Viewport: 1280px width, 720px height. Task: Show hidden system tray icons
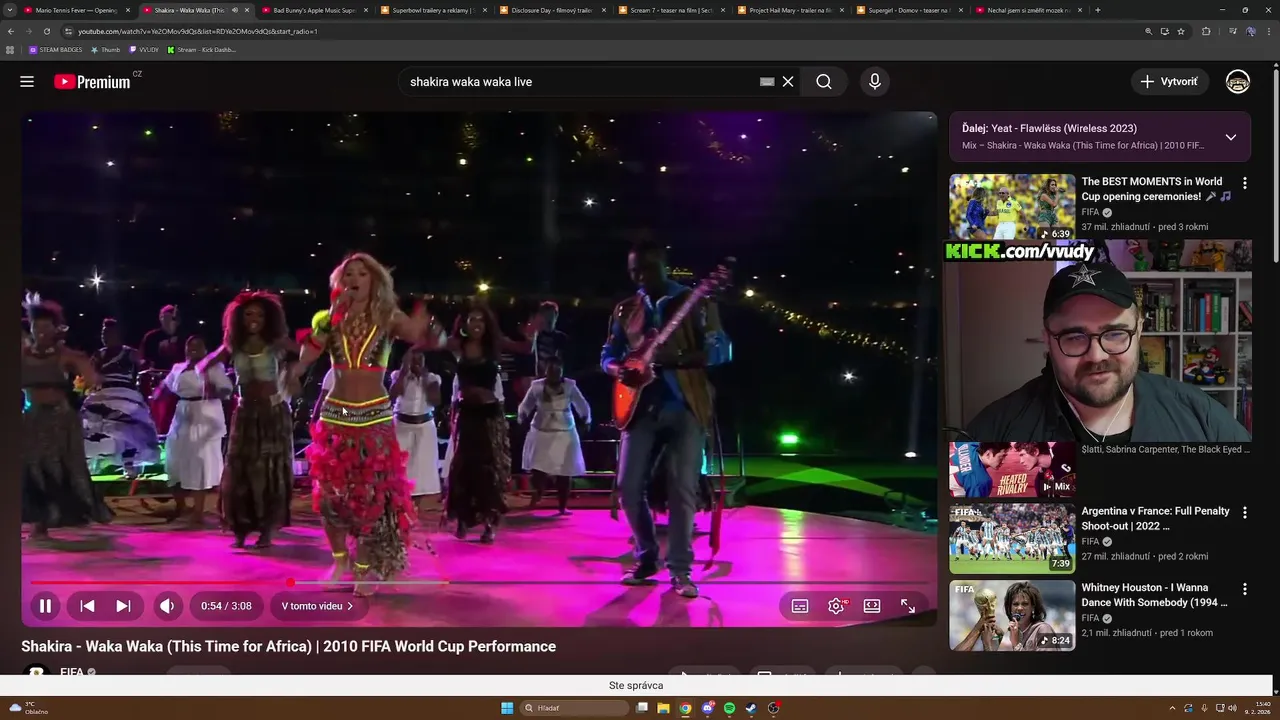pyautogui.click(x=1174, y=708)
